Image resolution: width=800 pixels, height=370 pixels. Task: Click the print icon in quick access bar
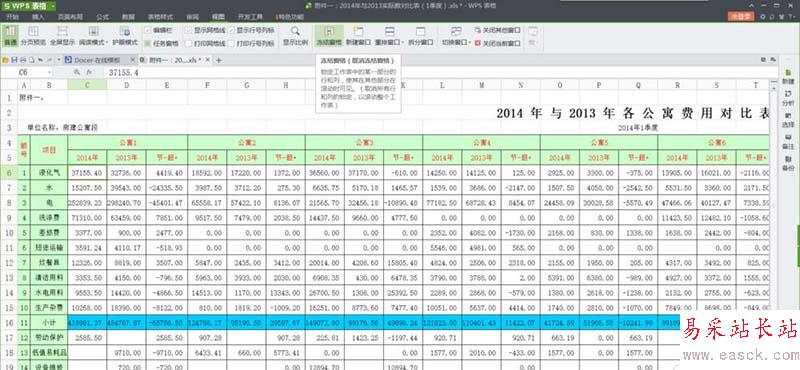tap(22, 60)
